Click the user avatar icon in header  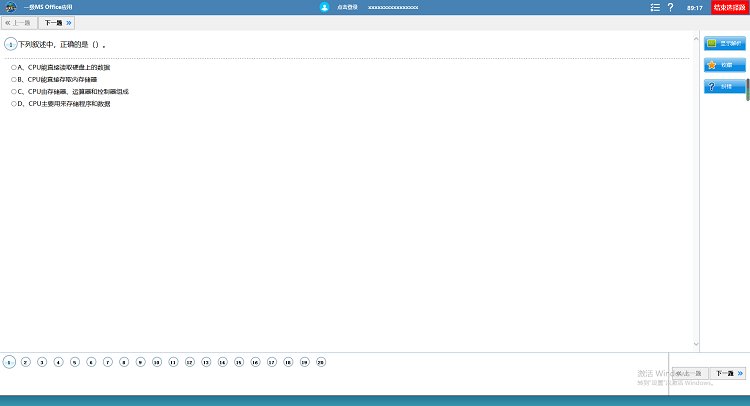324,7
